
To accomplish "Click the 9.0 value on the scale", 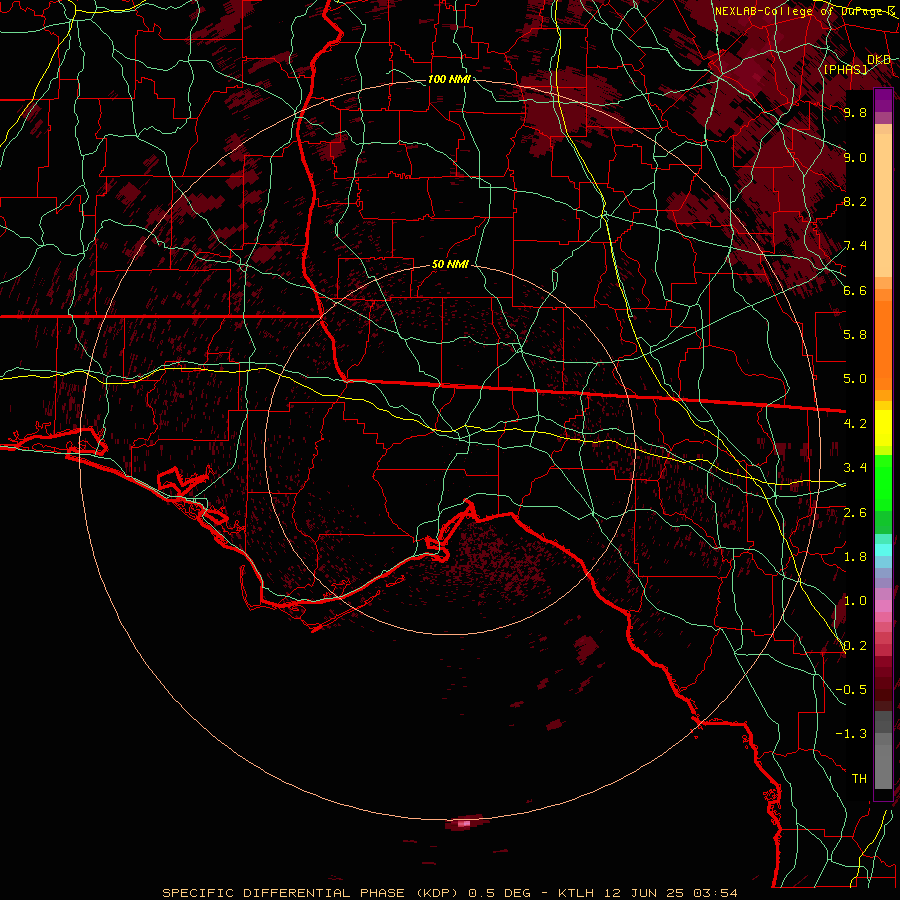I will 855,157.
